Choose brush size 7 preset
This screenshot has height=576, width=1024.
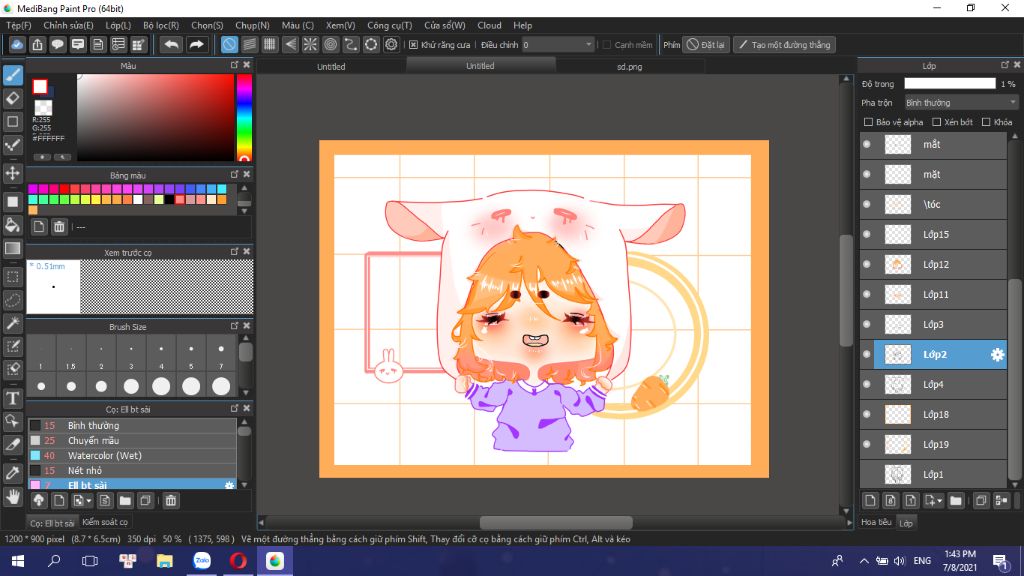tap(221, 355)
